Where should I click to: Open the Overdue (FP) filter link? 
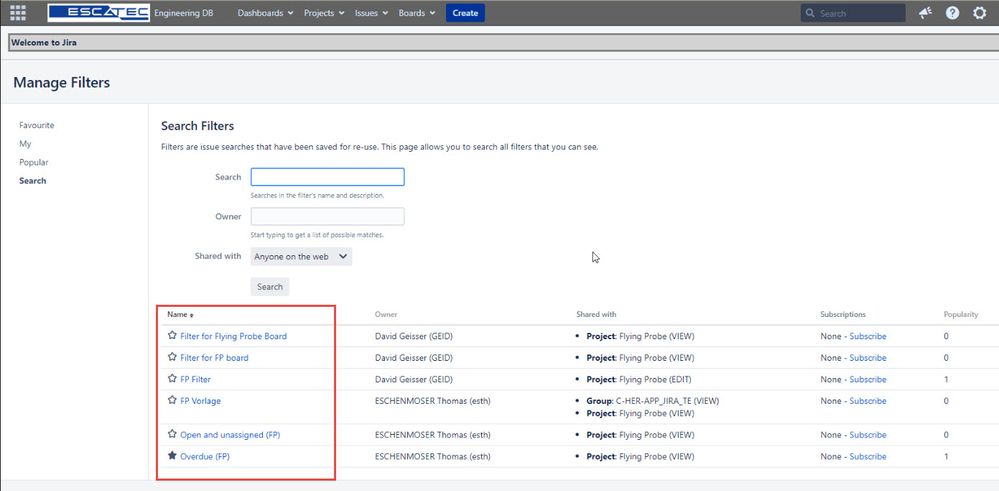[x=205, y=457]
